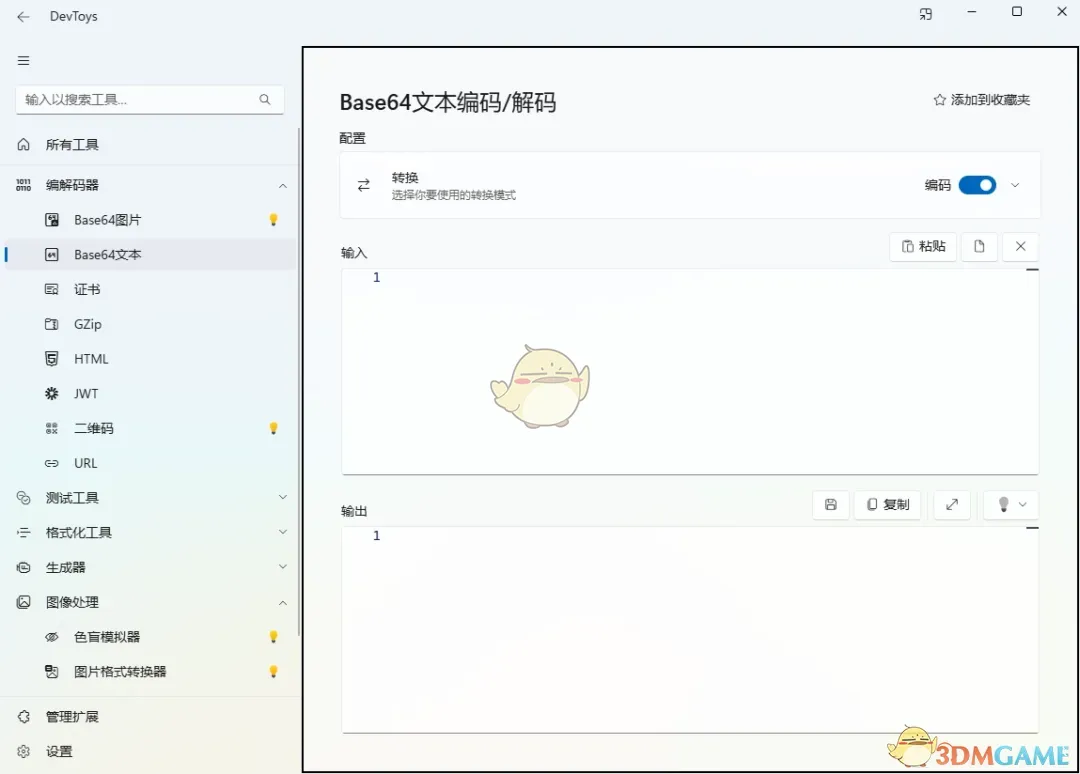Select the JWT tool in sidebar
This screenshot has height=774, width=1080.
[x=85, y=393]
